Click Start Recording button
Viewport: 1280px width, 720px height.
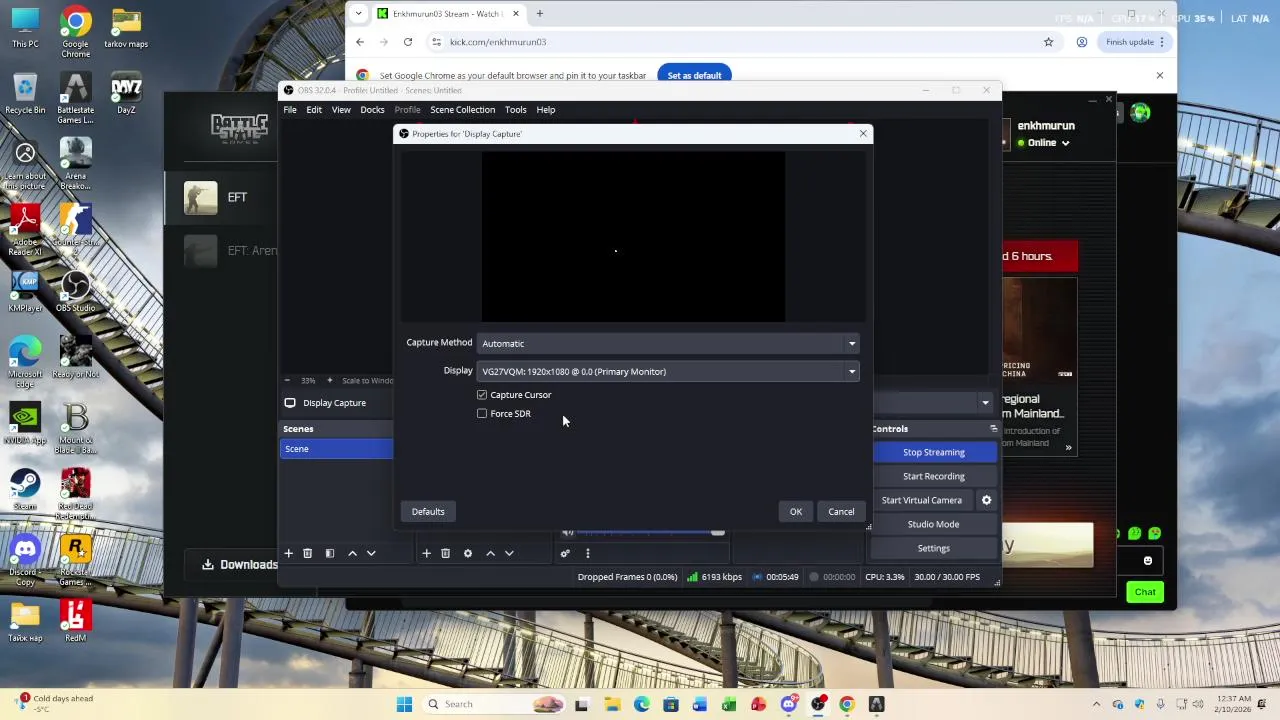(934, 476)
